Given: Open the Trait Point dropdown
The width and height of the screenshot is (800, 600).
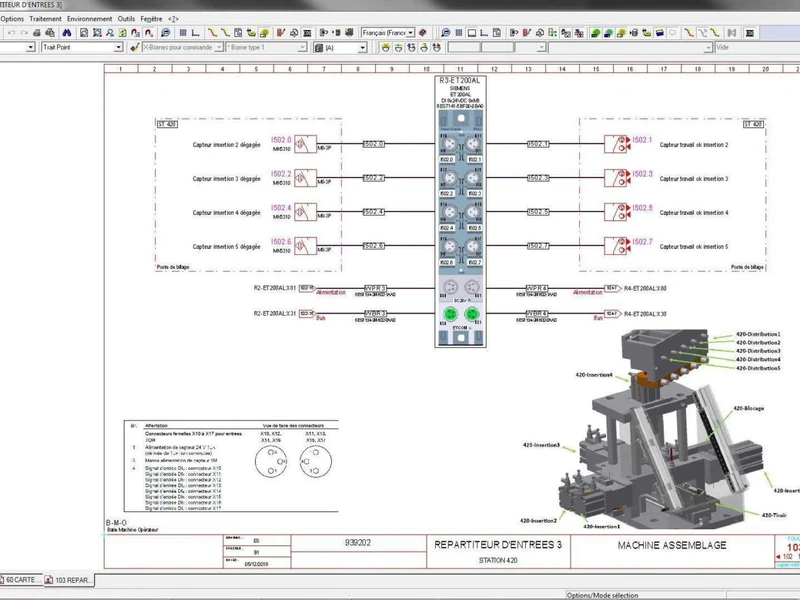Looking at the screenshot, I should click(118, 47).
